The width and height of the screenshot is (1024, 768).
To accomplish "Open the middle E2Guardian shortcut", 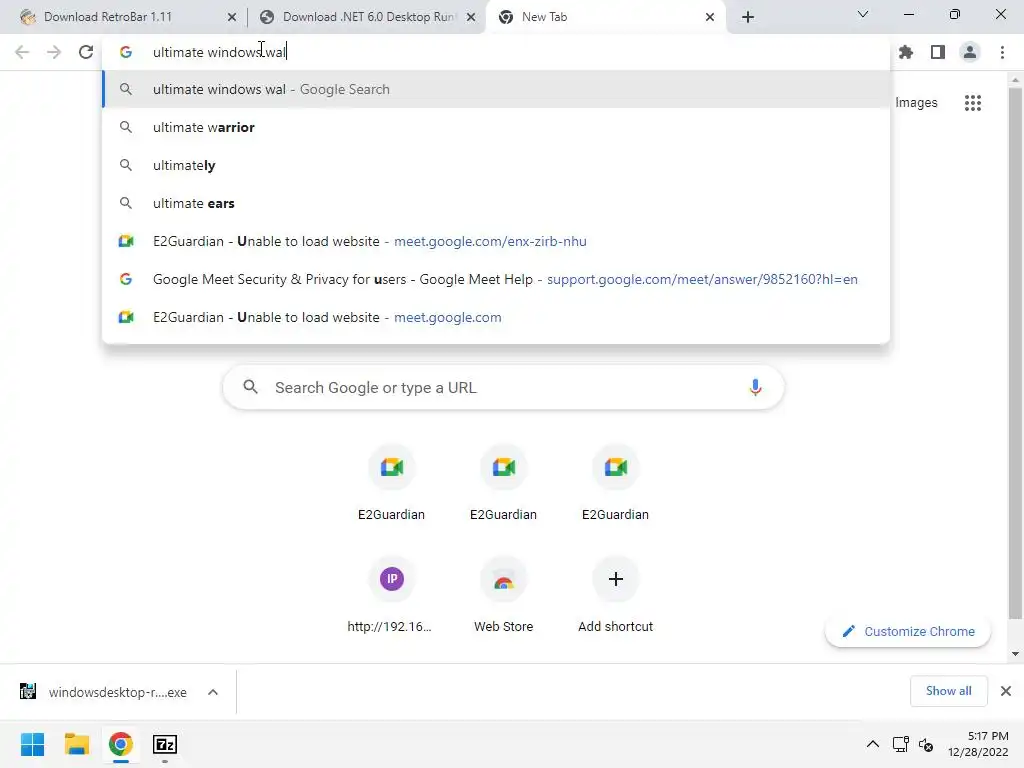I will tap(504, 483).
